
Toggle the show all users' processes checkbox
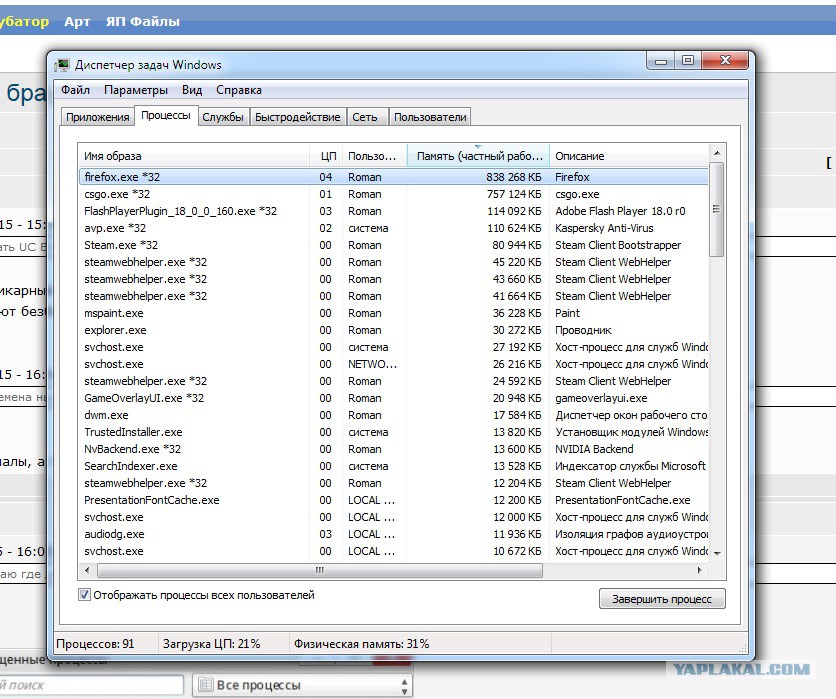[84, 594]
